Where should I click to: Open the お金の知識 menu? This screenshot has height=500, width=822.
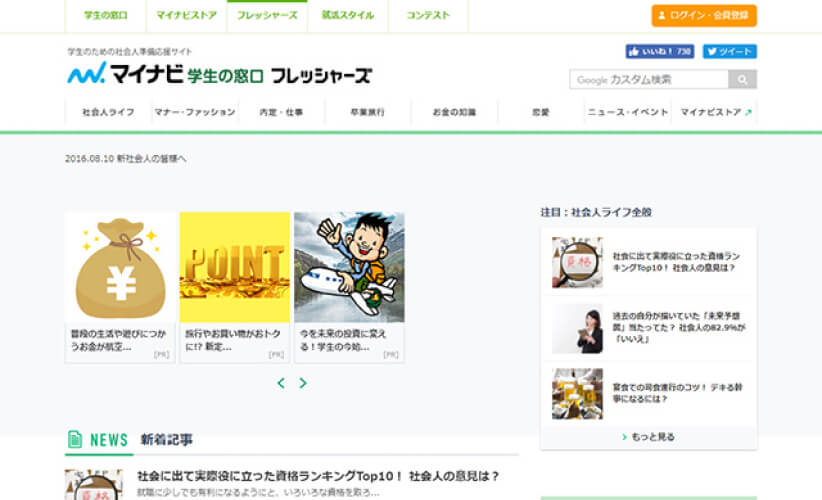(x=455, y=112)
